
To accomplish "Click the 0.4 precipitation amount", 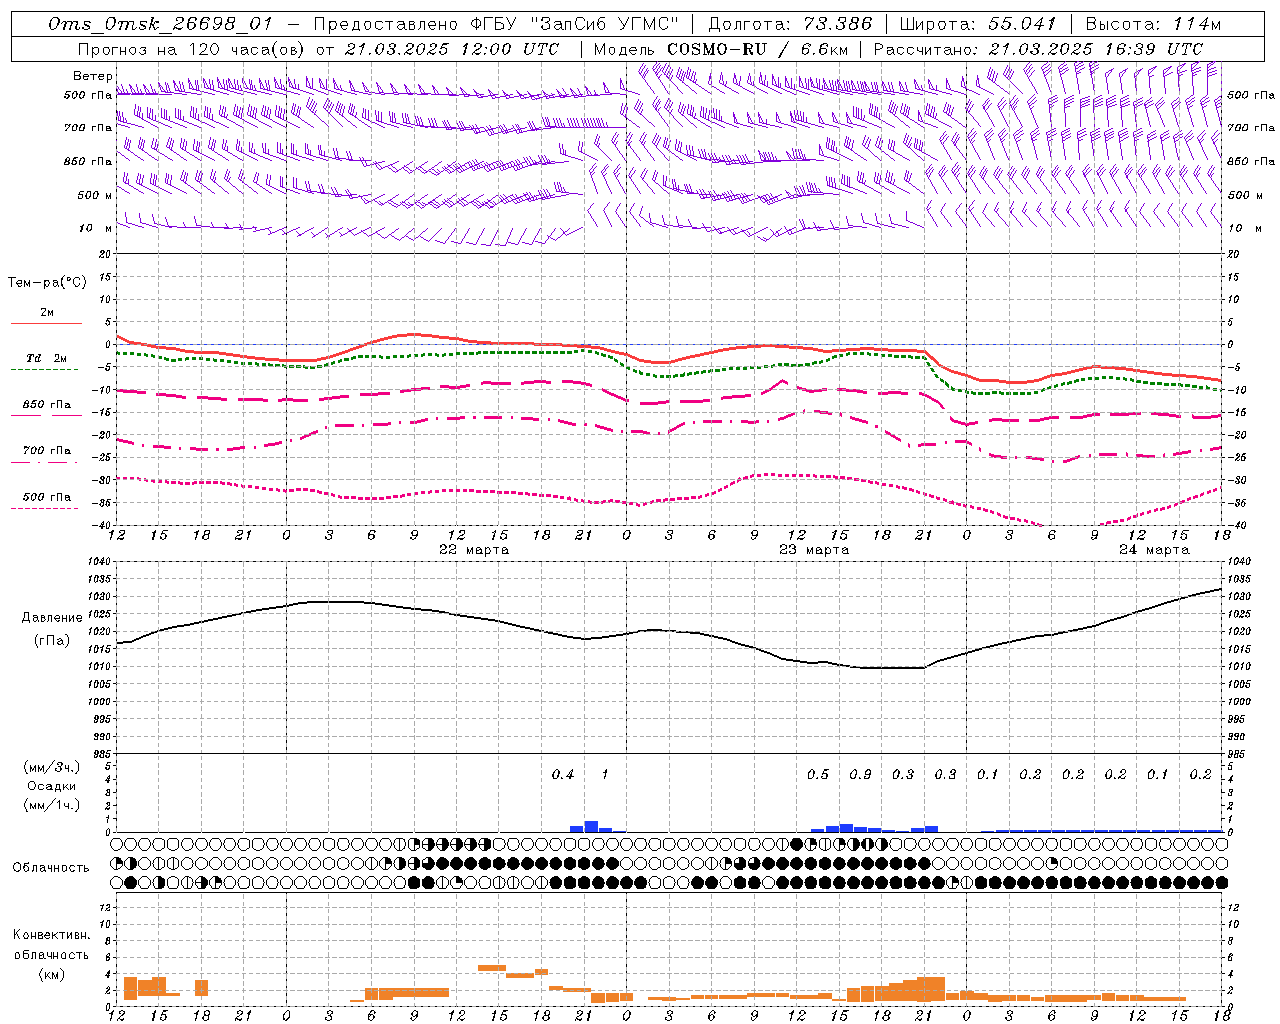I will coord(563,775).
